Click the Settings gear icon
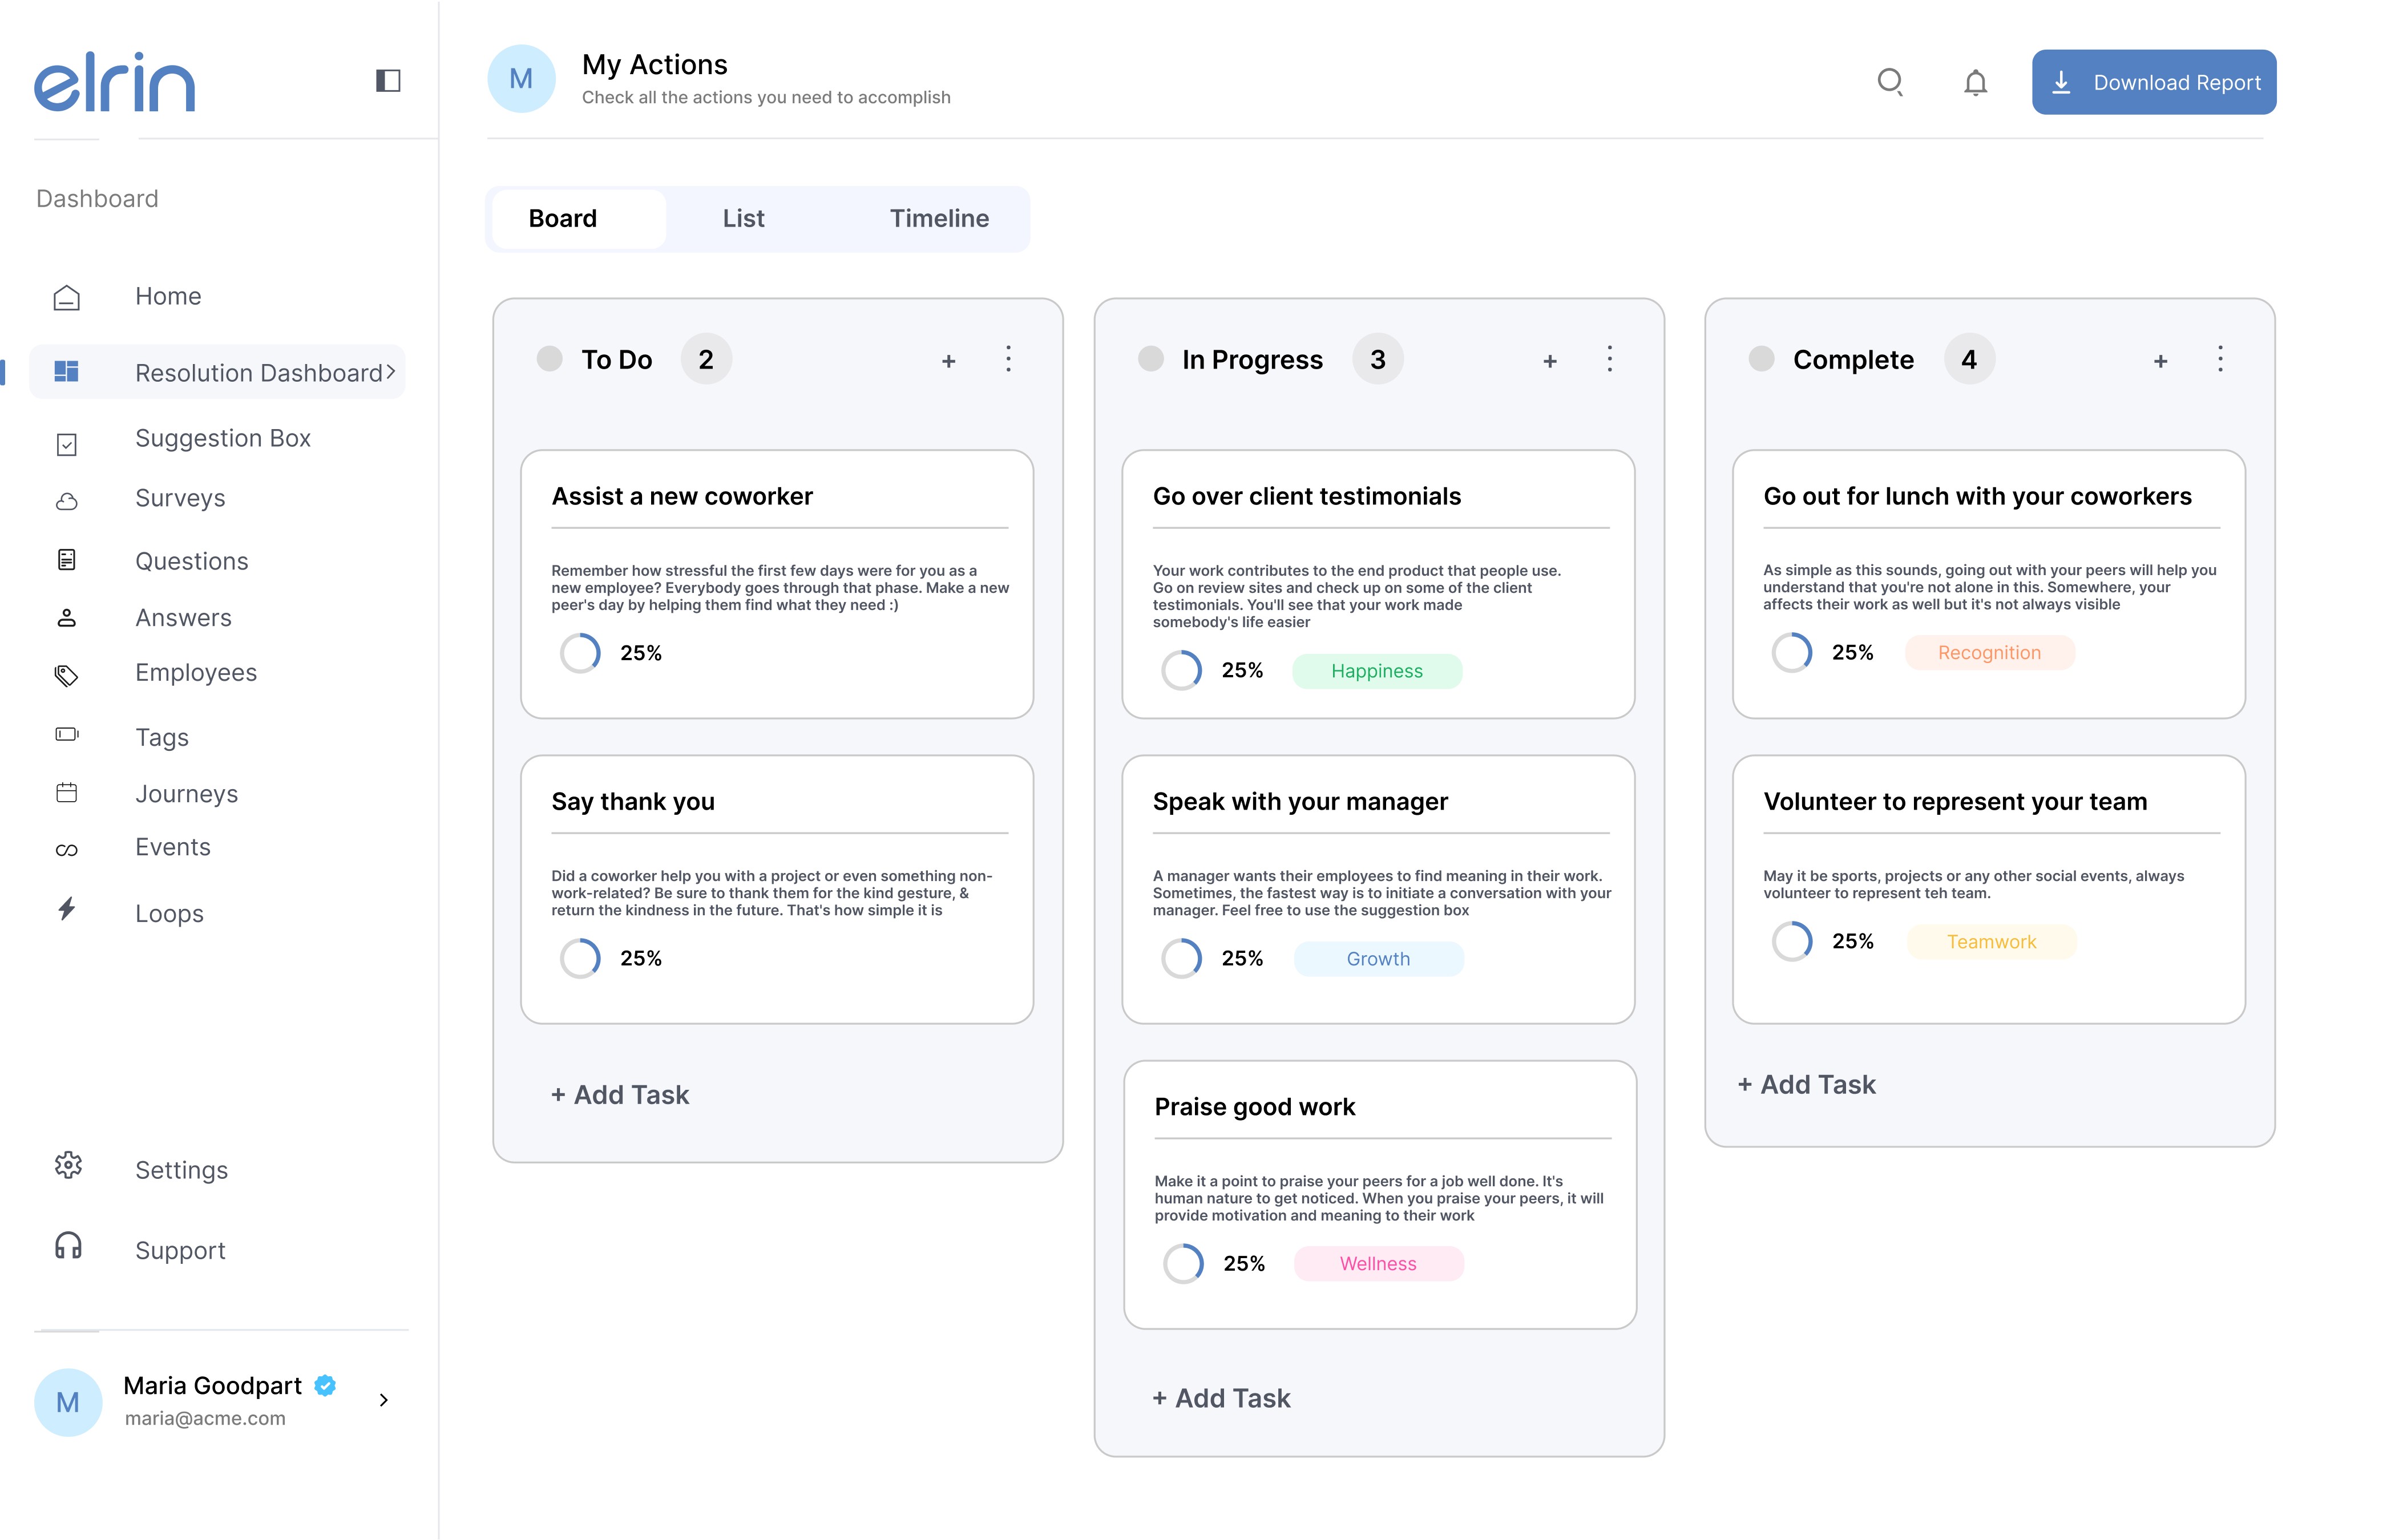 coord(68,1166)
